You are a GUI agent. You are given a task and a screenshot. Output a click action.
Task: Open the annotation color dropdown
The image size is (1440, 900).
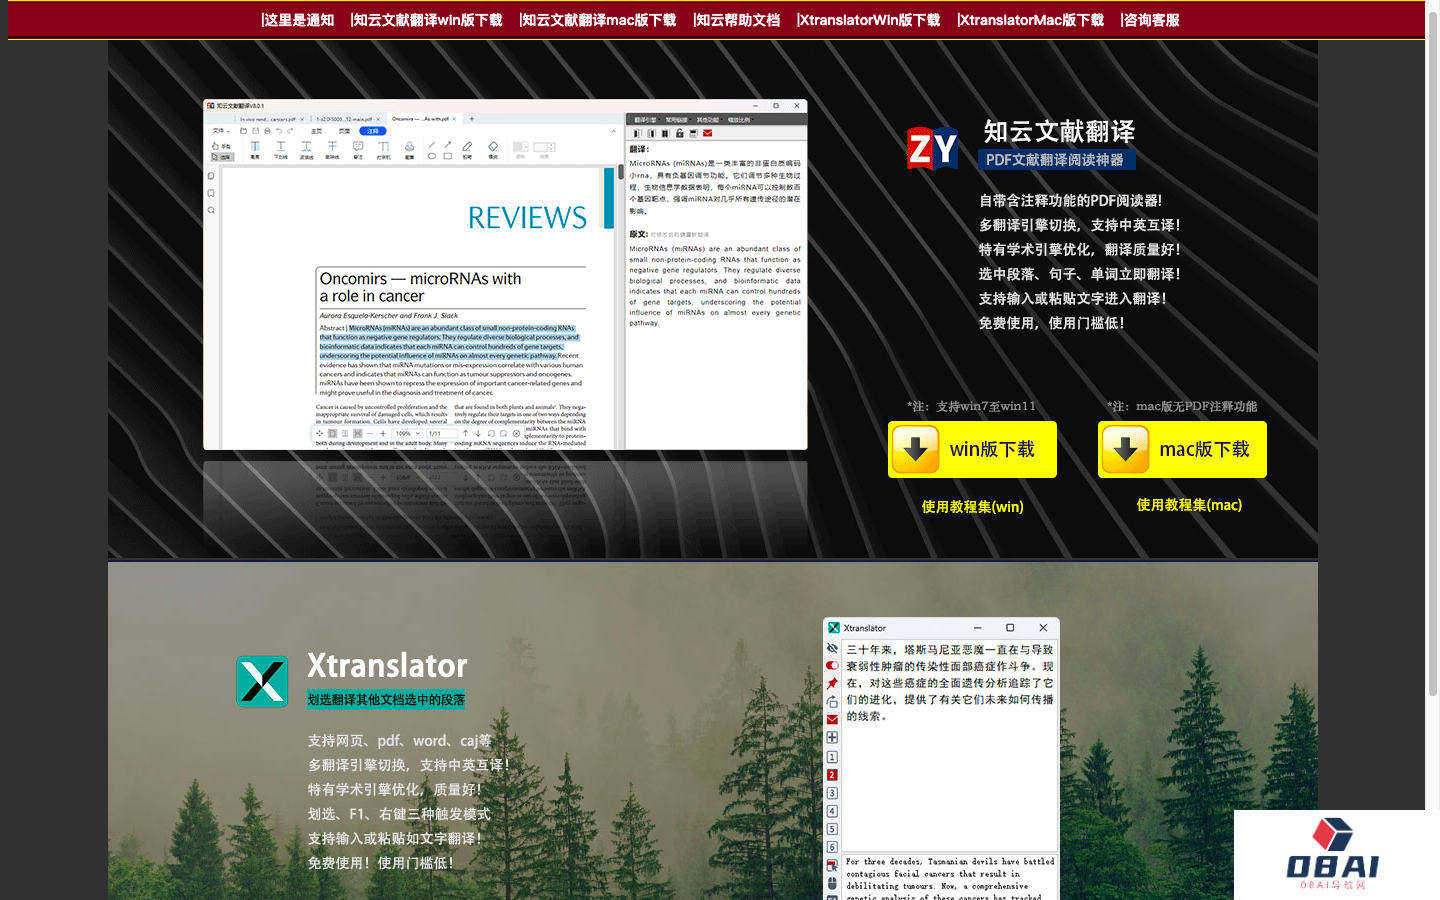point(521,147)
